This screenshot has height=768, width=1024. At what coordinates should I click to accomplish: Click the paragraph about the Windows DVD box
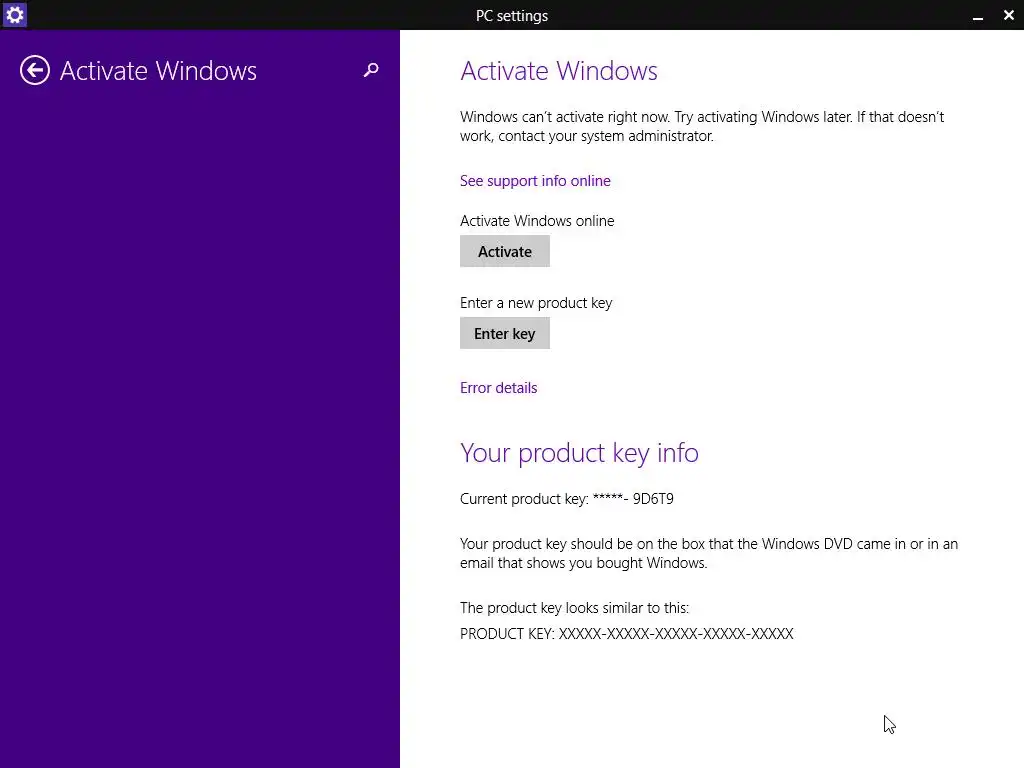tap(709, 553)
